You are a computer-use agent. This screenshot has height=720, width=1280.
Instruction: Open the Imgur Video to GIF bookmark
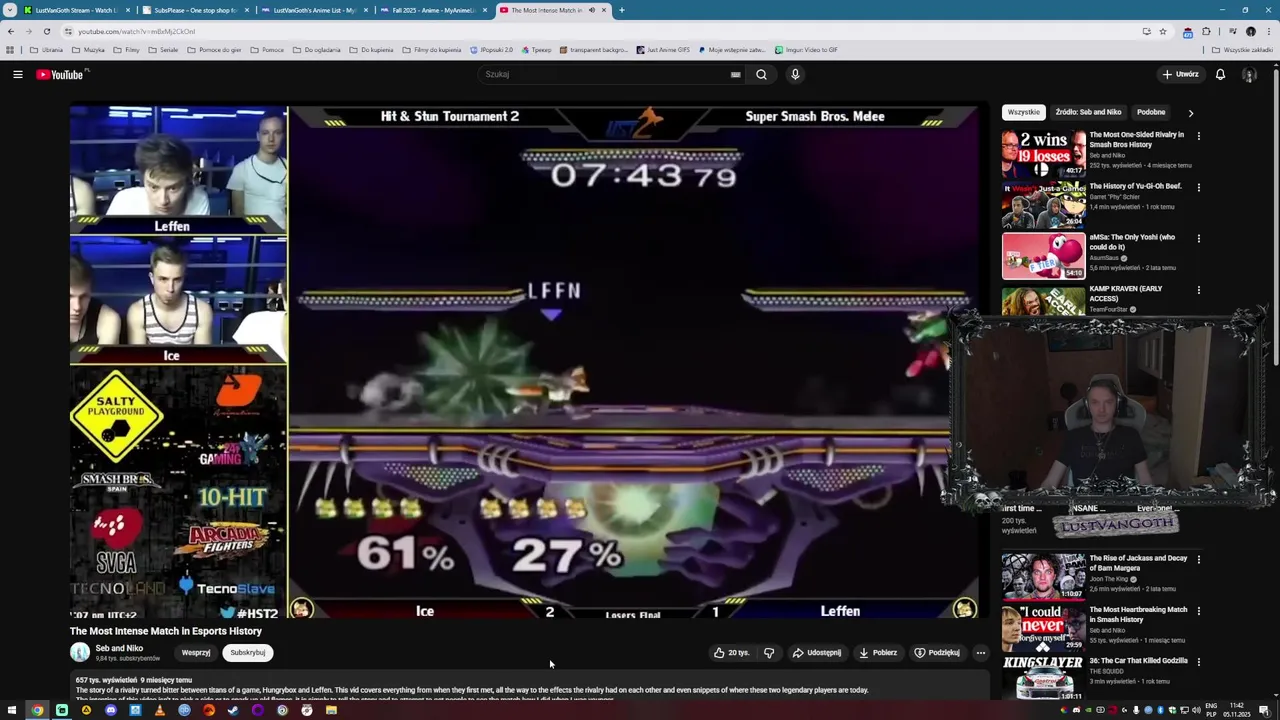[x=806, y=49]
